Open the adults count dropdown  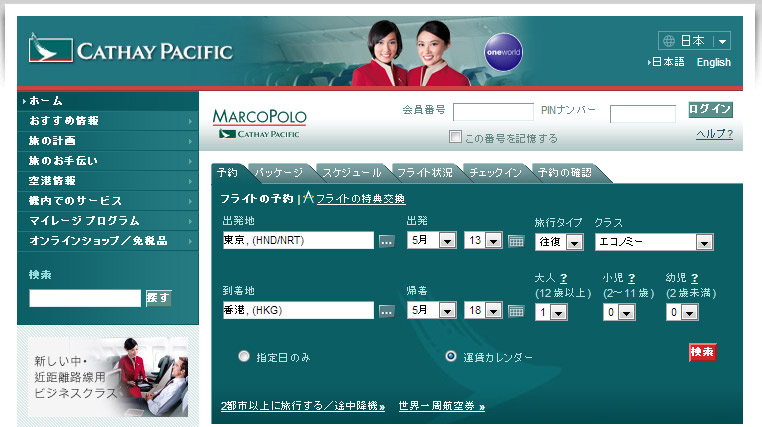551,312
